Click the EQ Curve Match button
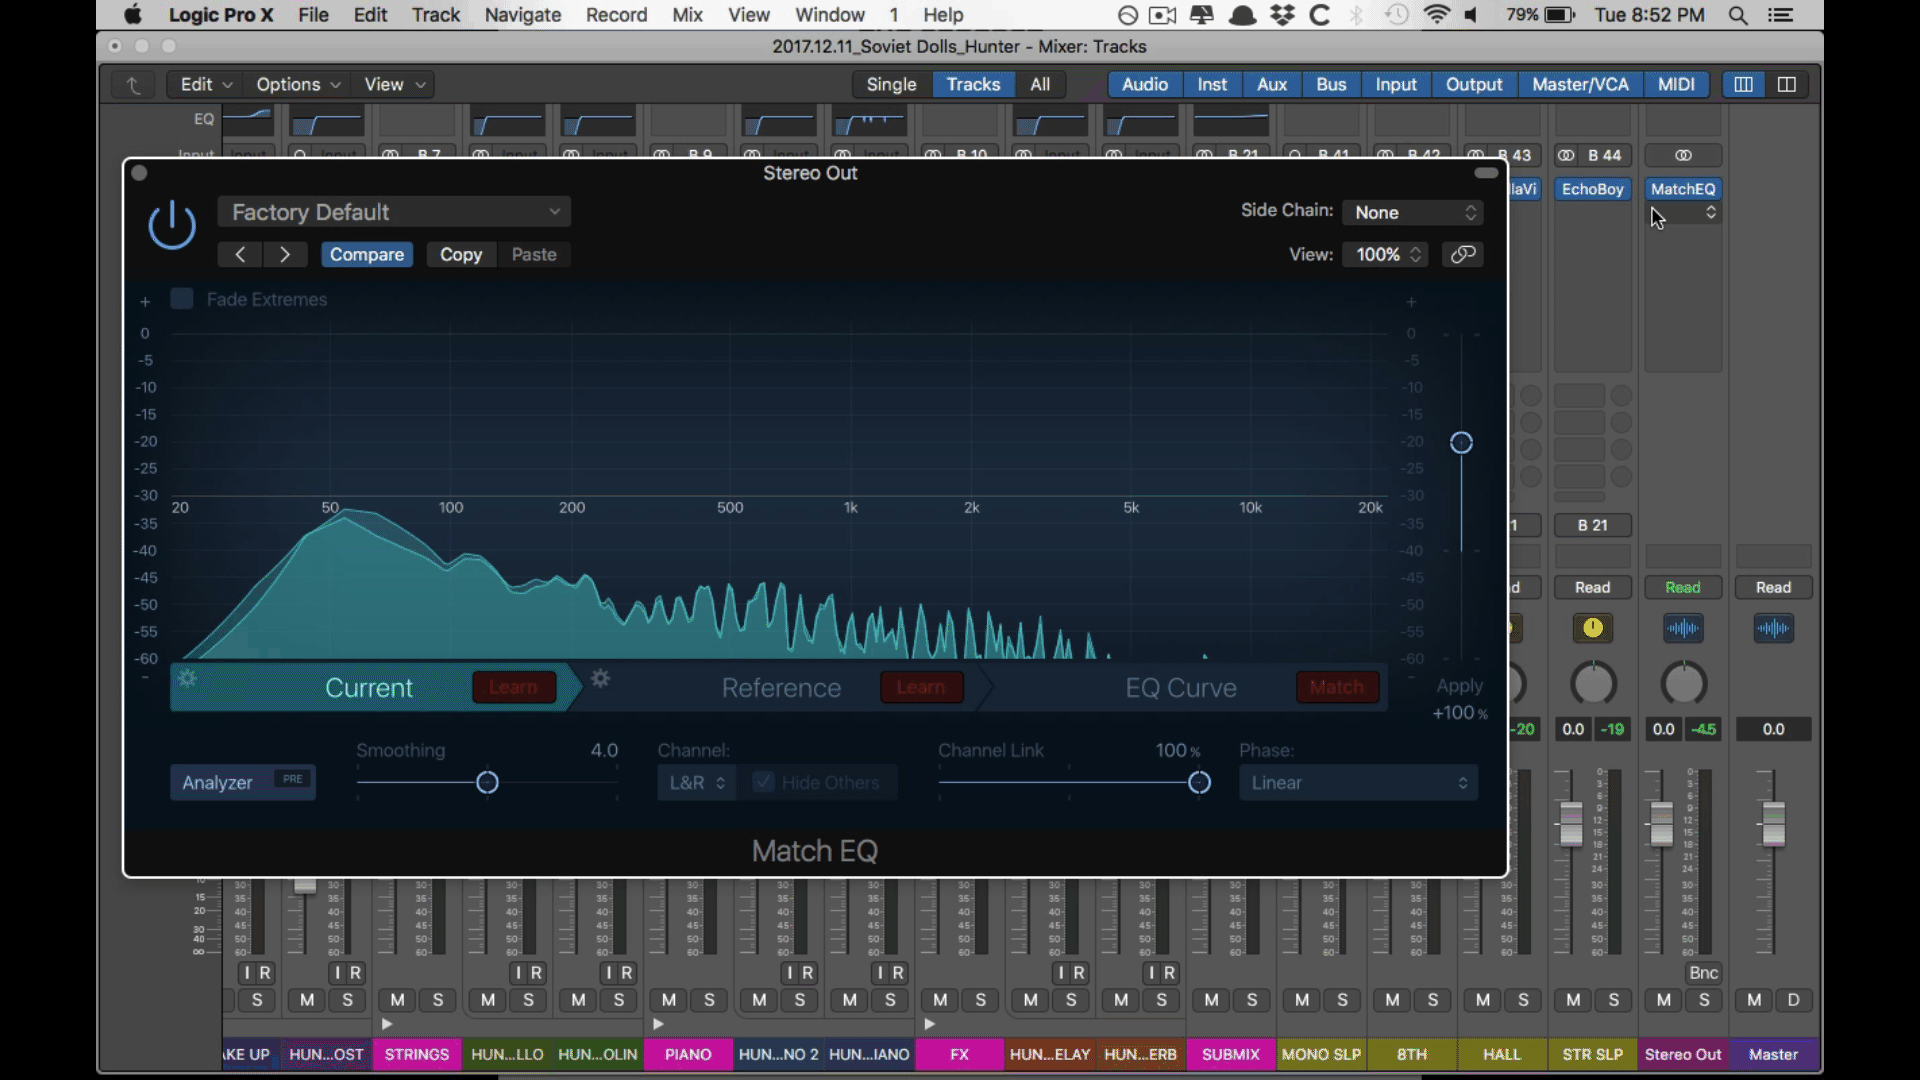The image size is (1920, 1080). point(1337,687)
